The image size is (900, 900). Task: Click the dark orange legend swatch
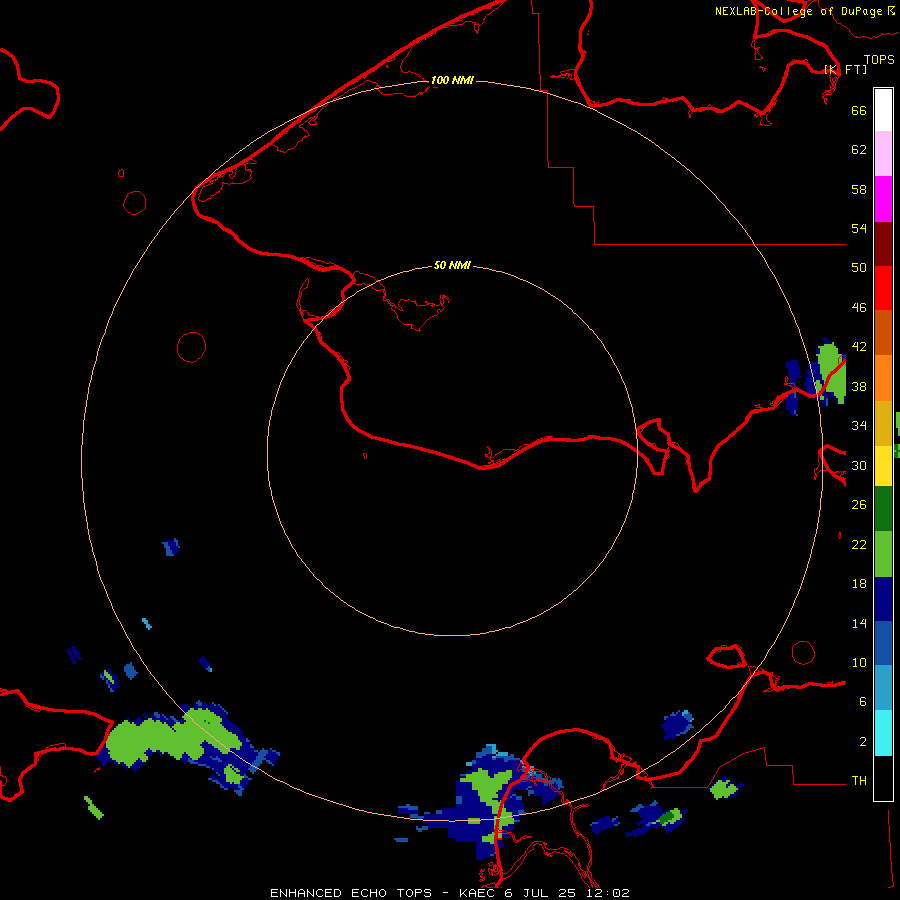pos(883,332)
